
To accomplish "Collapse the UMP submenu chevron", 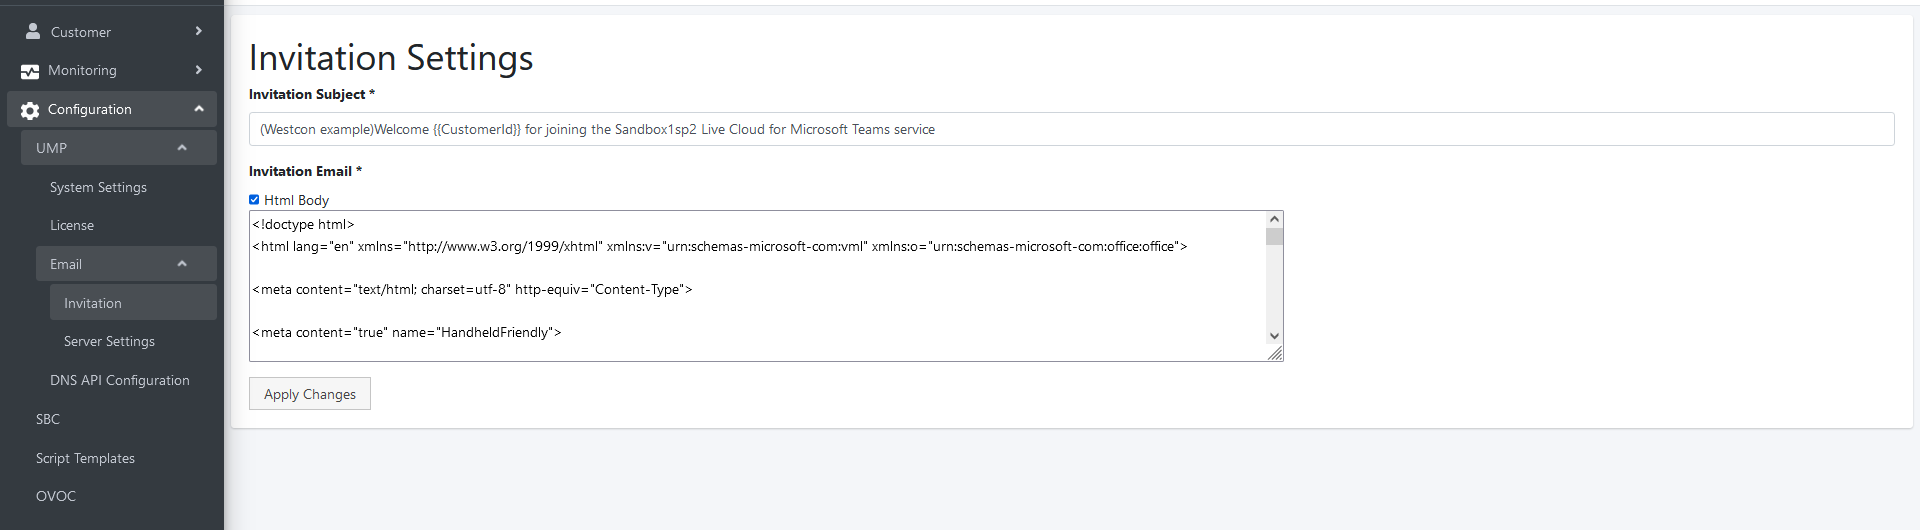I will [x=182, y=148].
